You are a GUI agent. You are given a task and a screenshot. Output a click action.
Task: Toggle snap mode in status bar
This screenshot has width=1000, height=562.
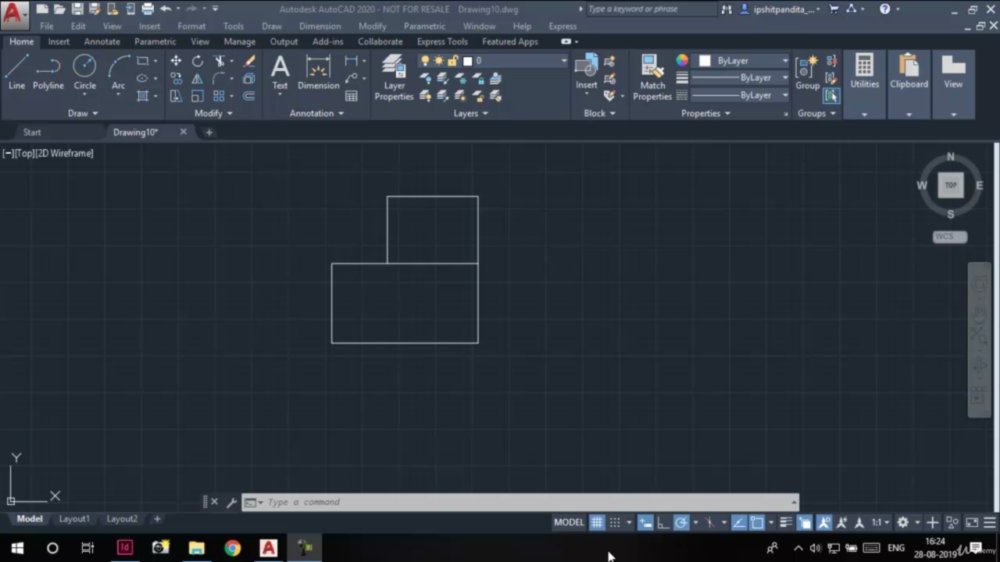615,522
